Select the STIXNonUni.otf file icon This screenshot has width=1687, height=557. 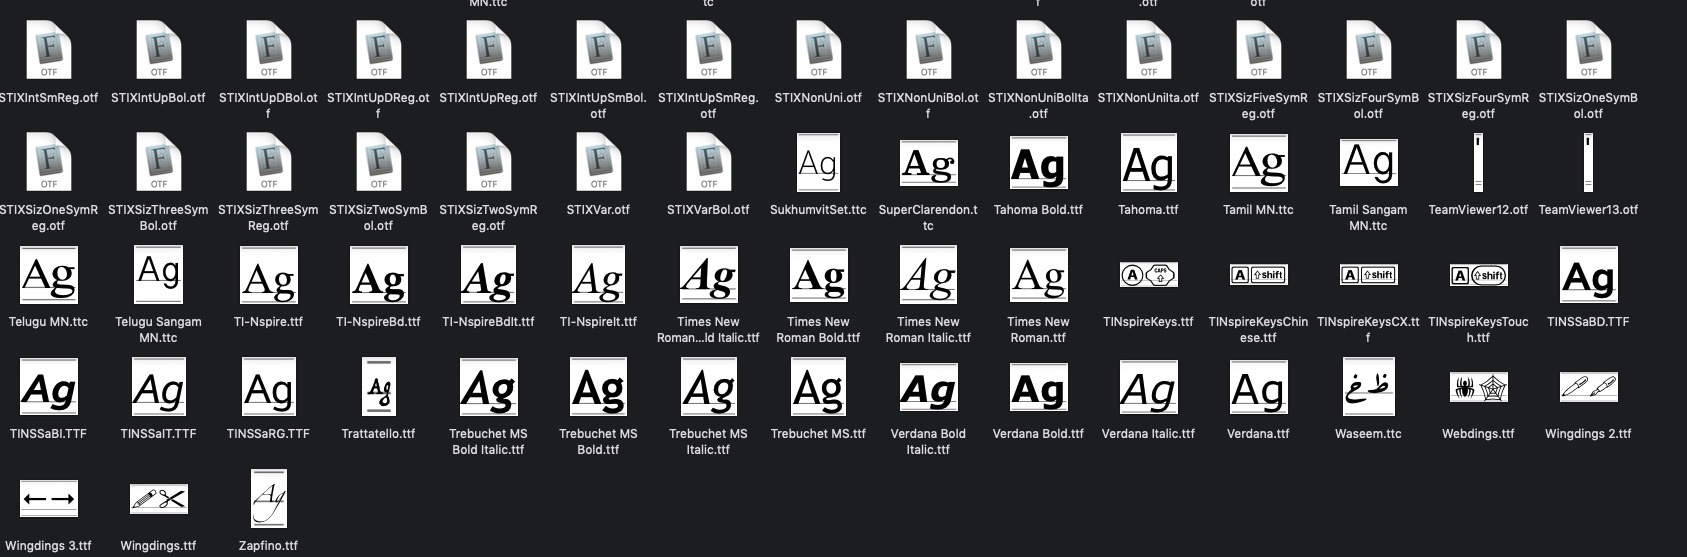tap(818, 51)
